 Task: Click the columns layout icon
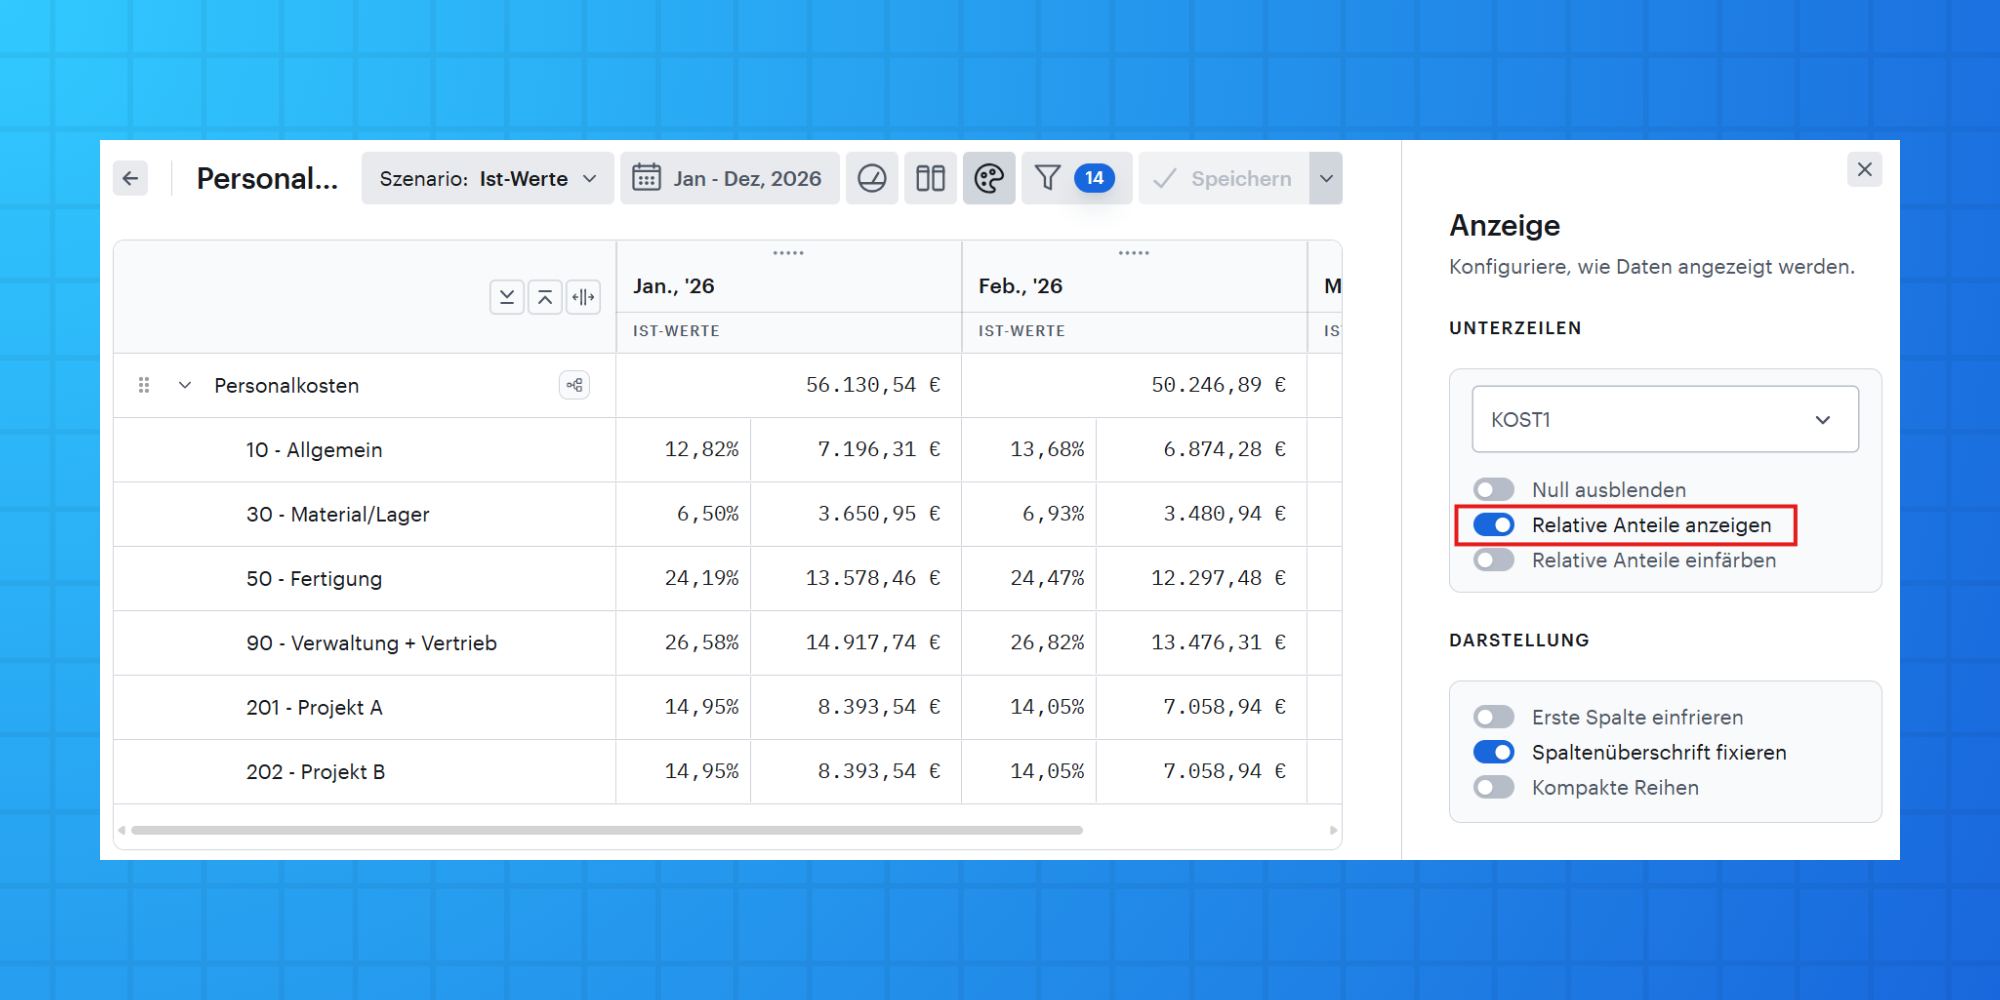[930, 178]
